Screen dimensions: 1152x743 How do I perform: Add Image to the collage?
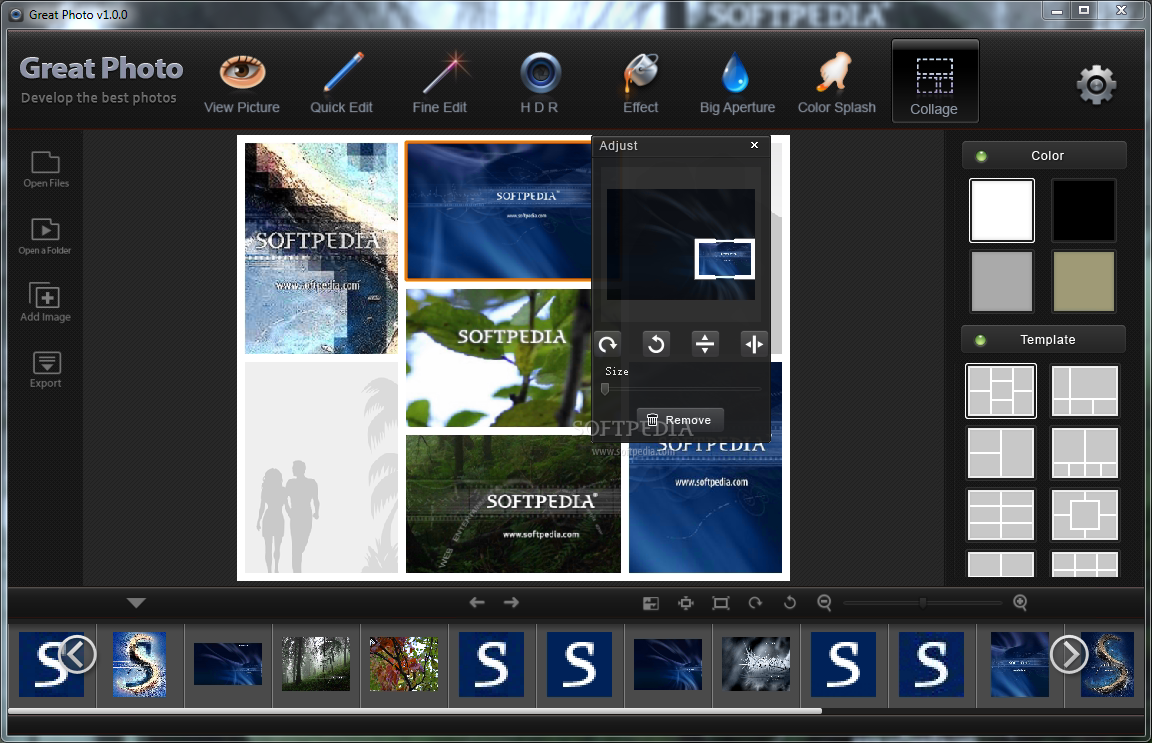[x=46, y=303]
